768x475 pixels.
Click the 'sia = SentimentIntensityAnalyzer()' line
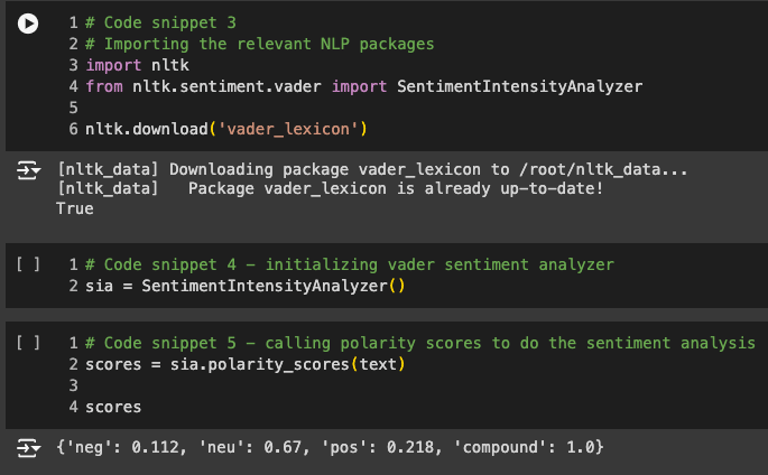[245, 286]
